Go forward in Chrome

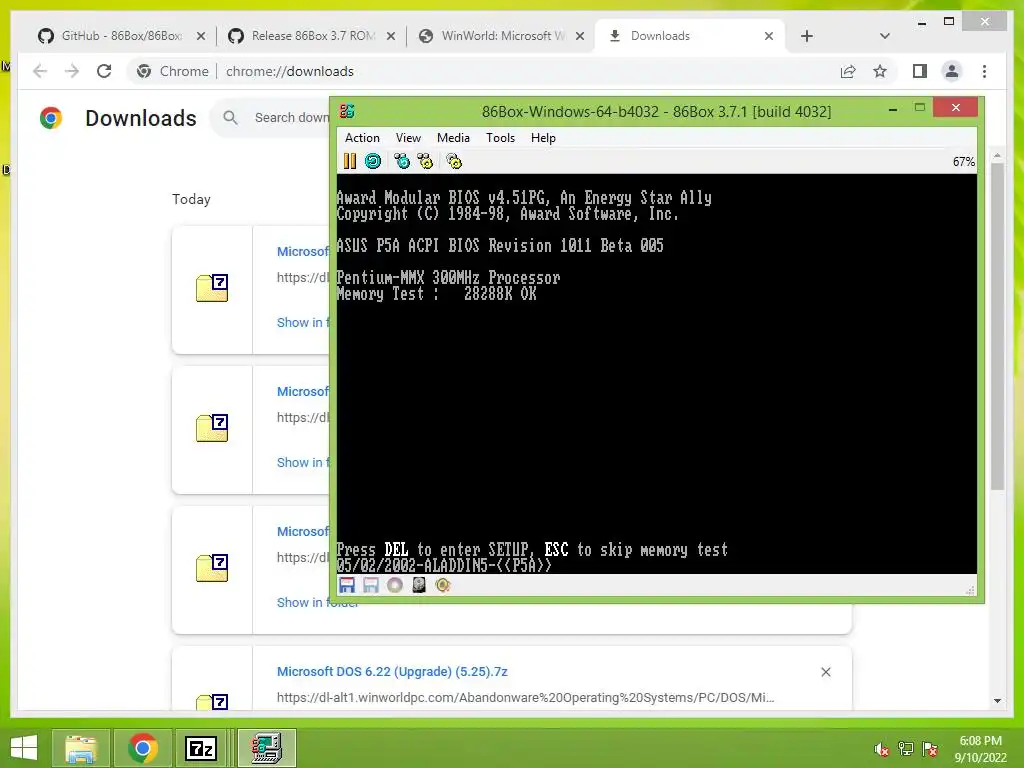pos(72,71)
